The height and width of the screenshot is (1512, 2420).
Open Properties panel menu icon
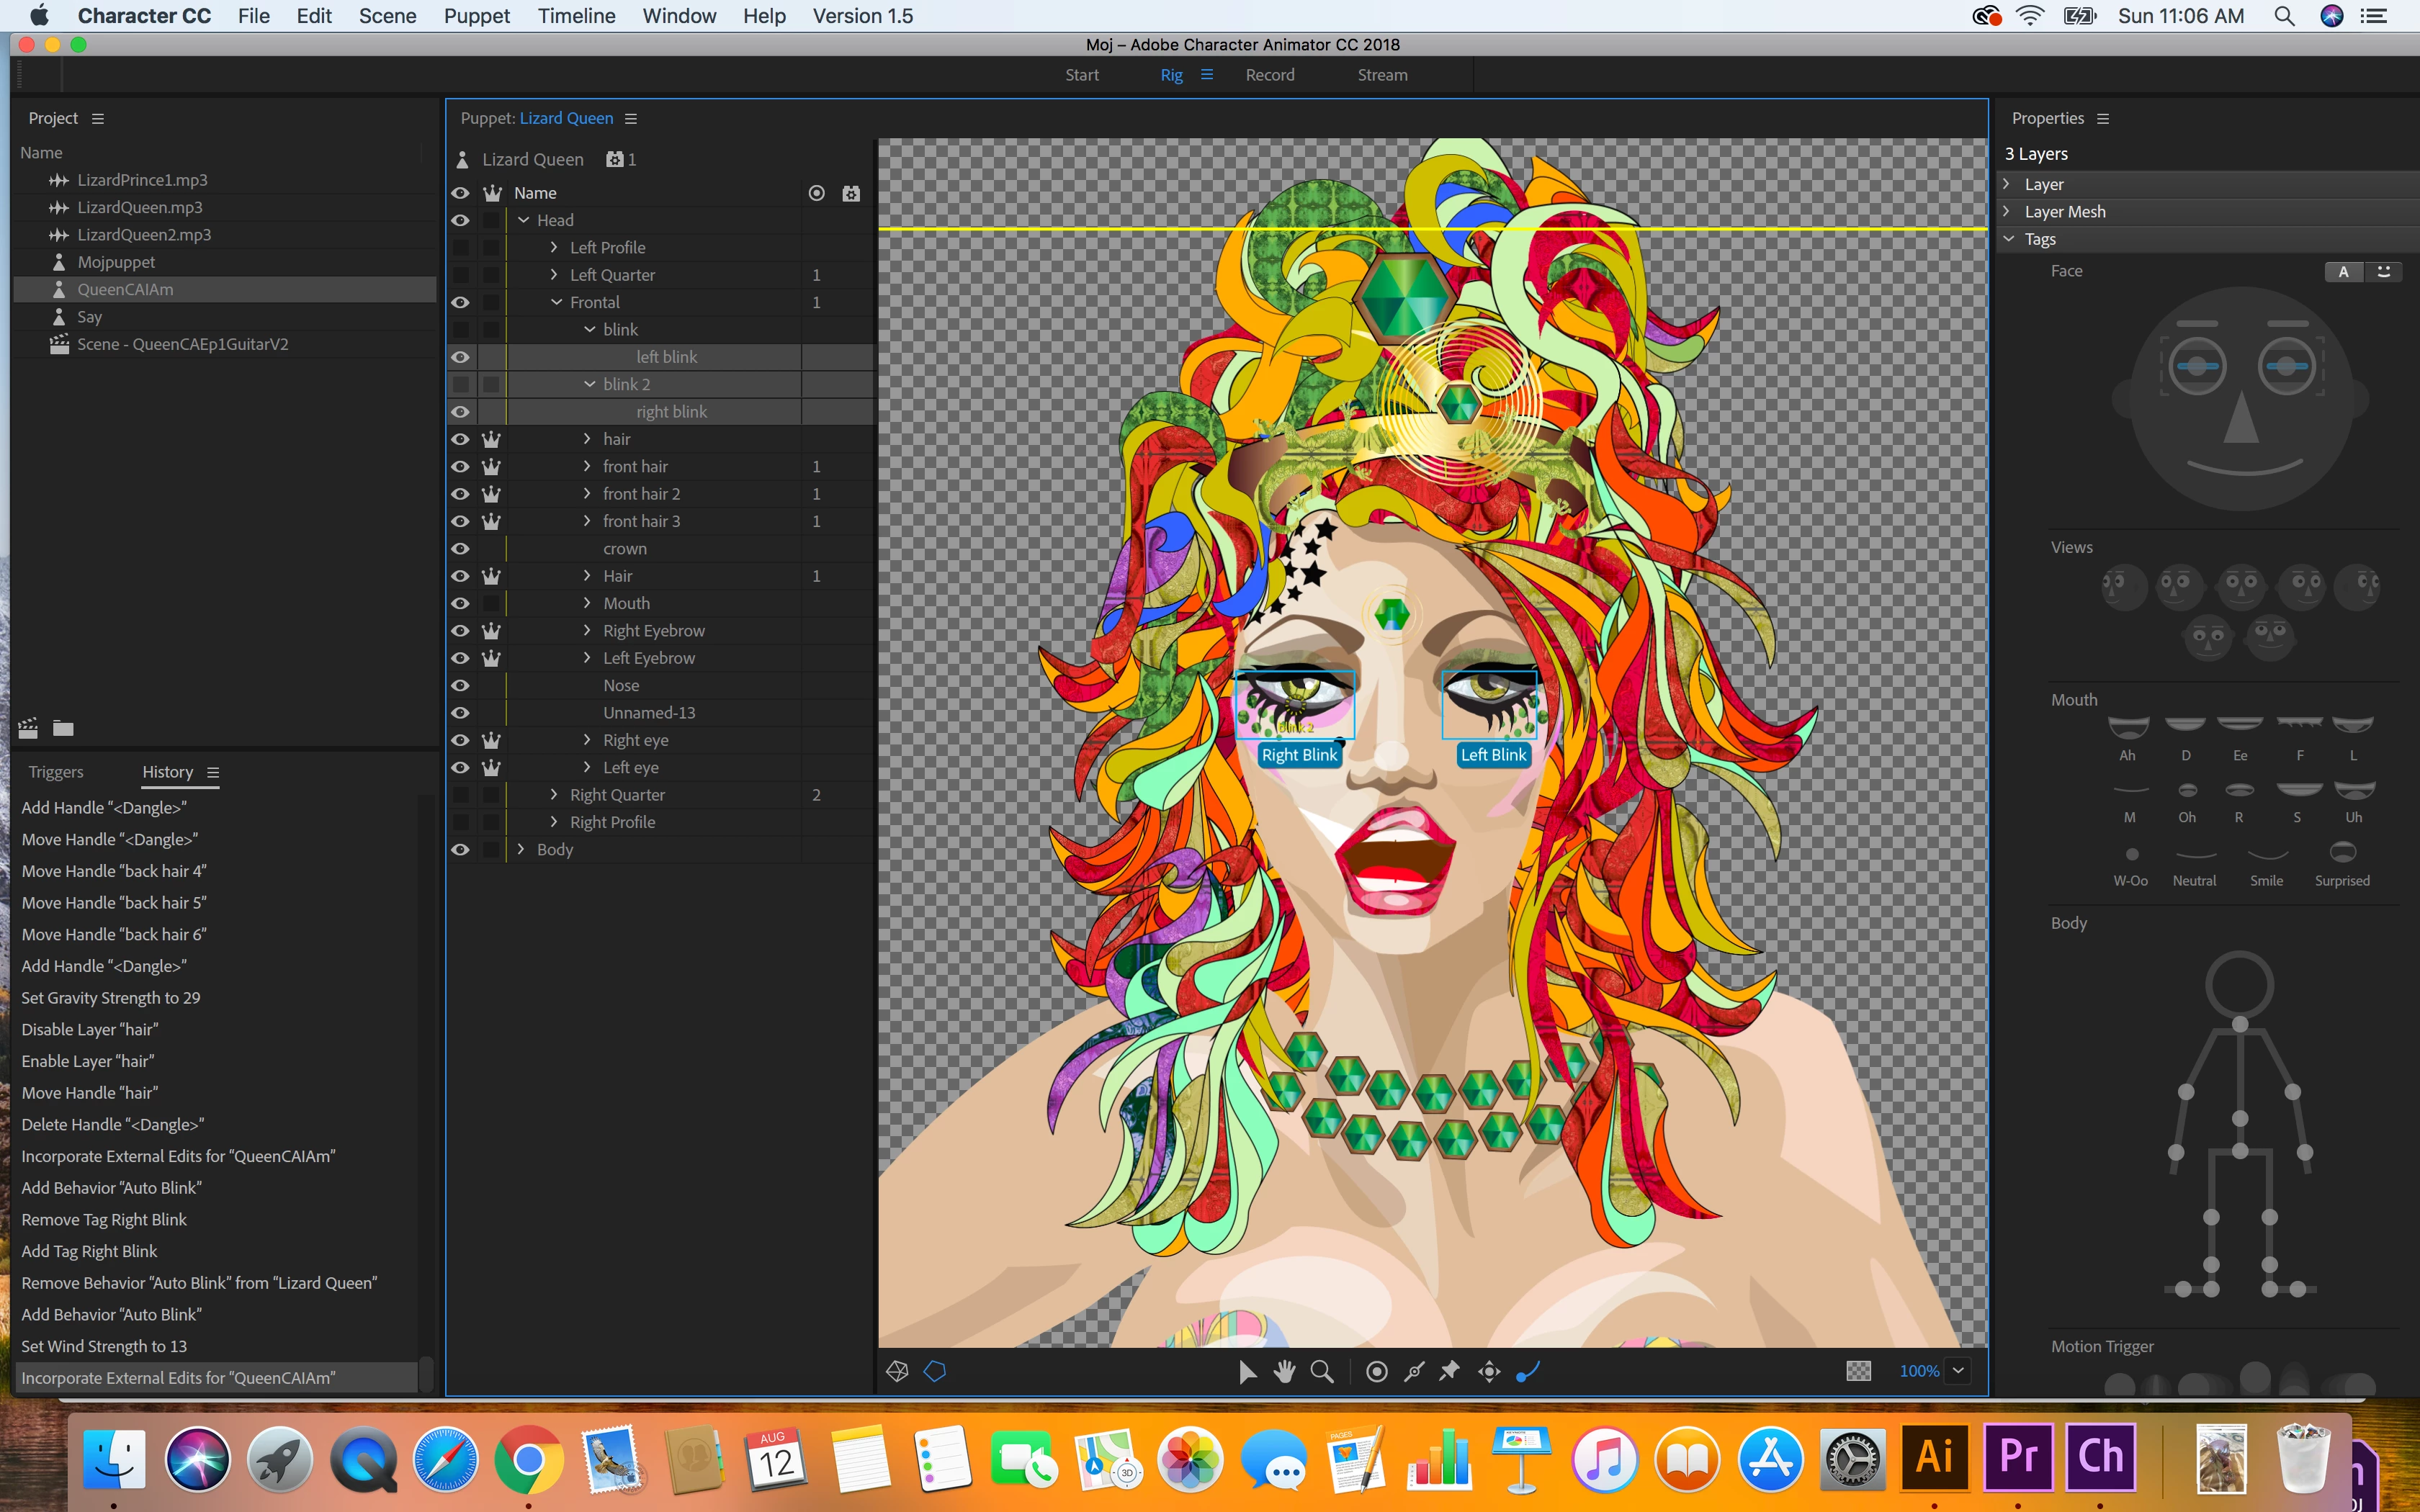click(x=2103, y=118)
